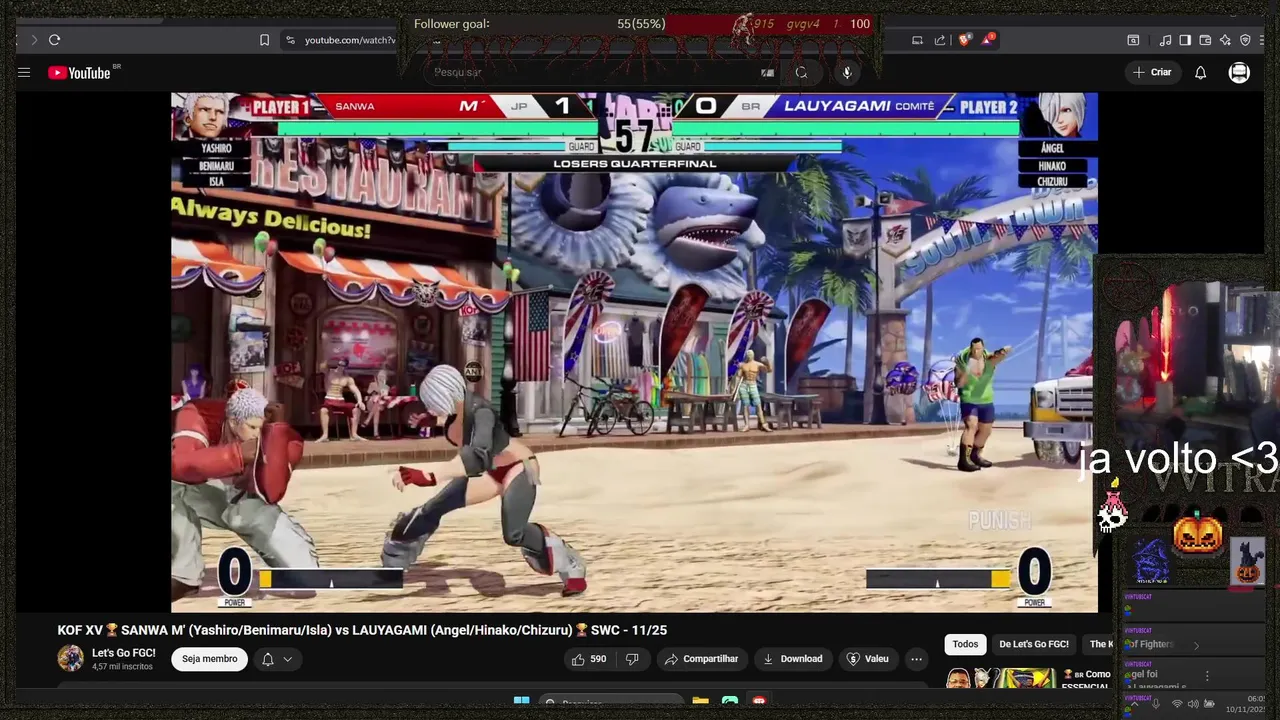Click the Compartilhar share button
1280x720 pixels.
701,659
